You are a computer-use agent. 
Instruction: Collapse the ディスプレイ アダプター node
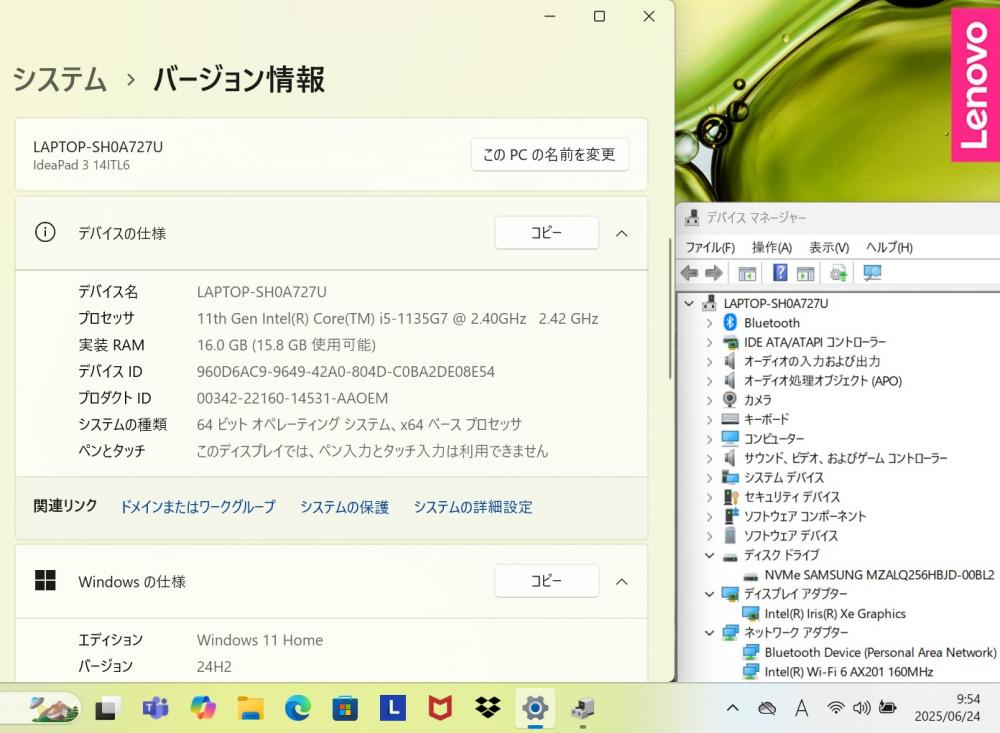(x=709, y=594)
